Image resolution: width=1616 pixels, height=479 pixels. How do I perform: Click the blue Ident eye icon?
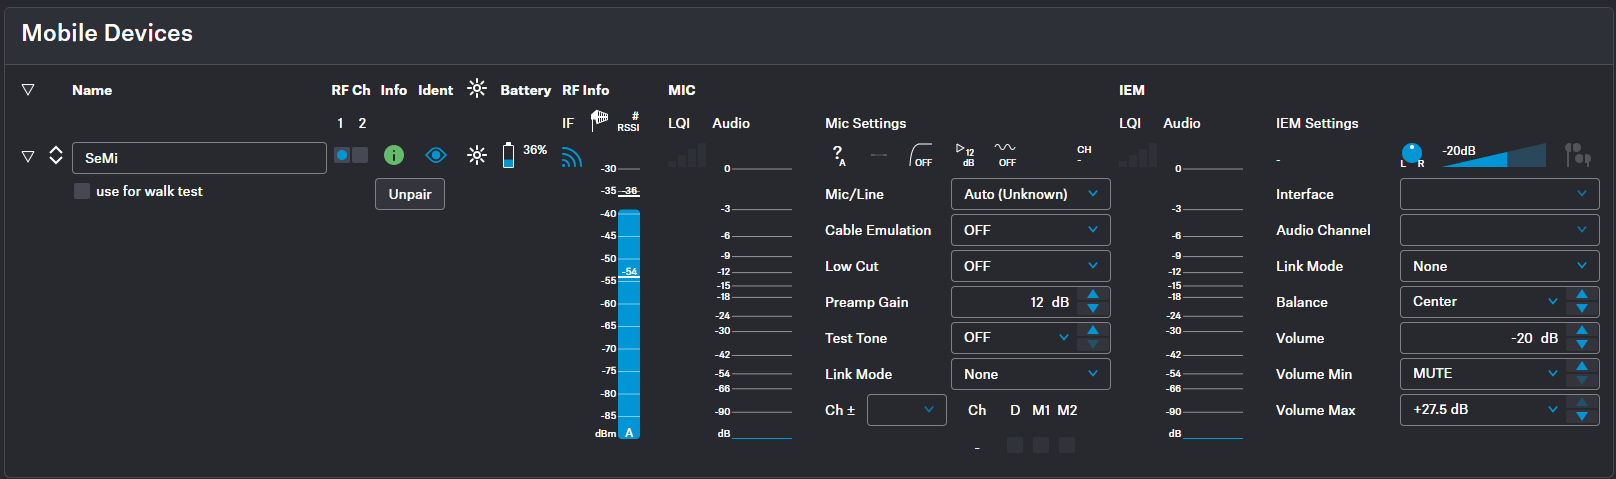point(435,155)
